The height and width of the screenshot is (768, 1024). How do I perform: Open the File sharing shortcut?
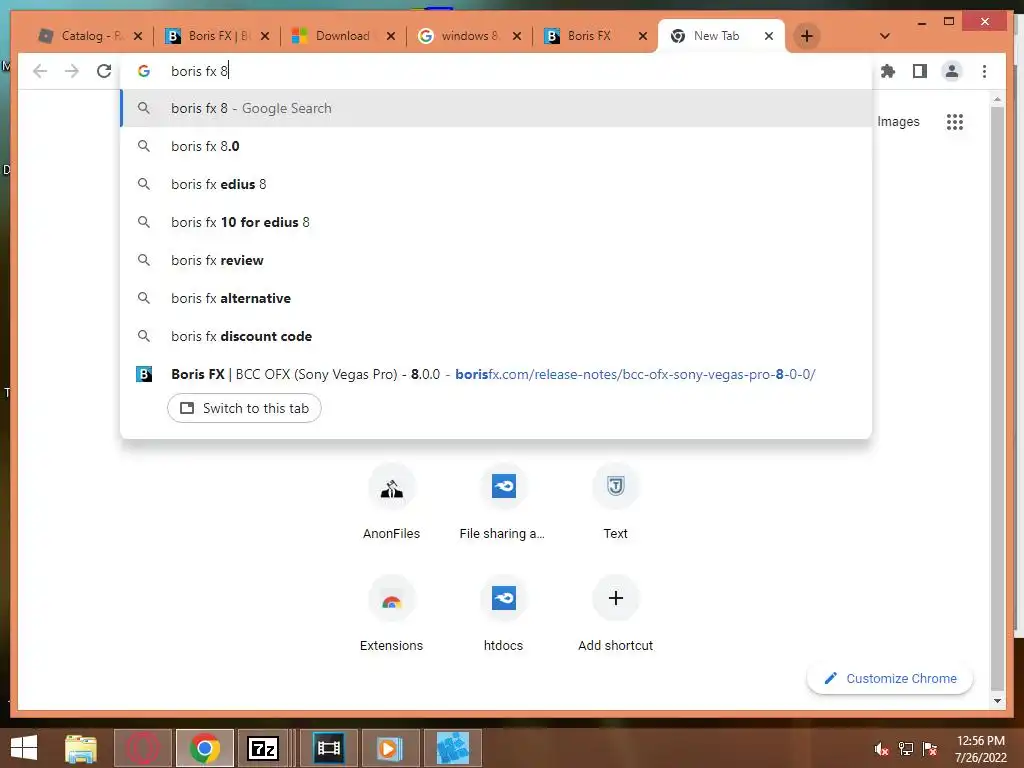(503, 502)
